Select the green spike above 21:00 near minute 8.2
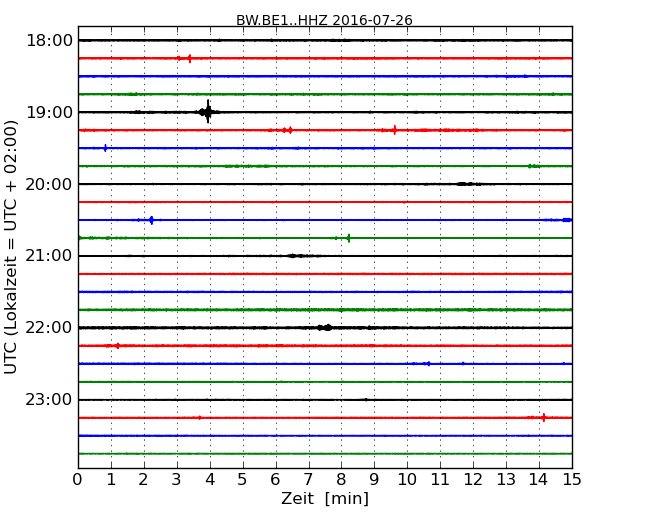This screenshot has height=520, width=650. coord(349,238)
